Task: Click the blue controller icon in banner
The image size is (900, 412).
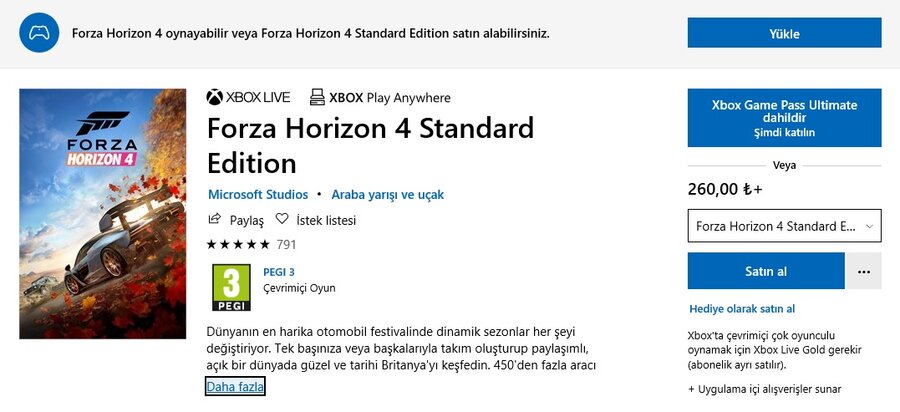Action: pyautogui.click(x=39, y=33)
